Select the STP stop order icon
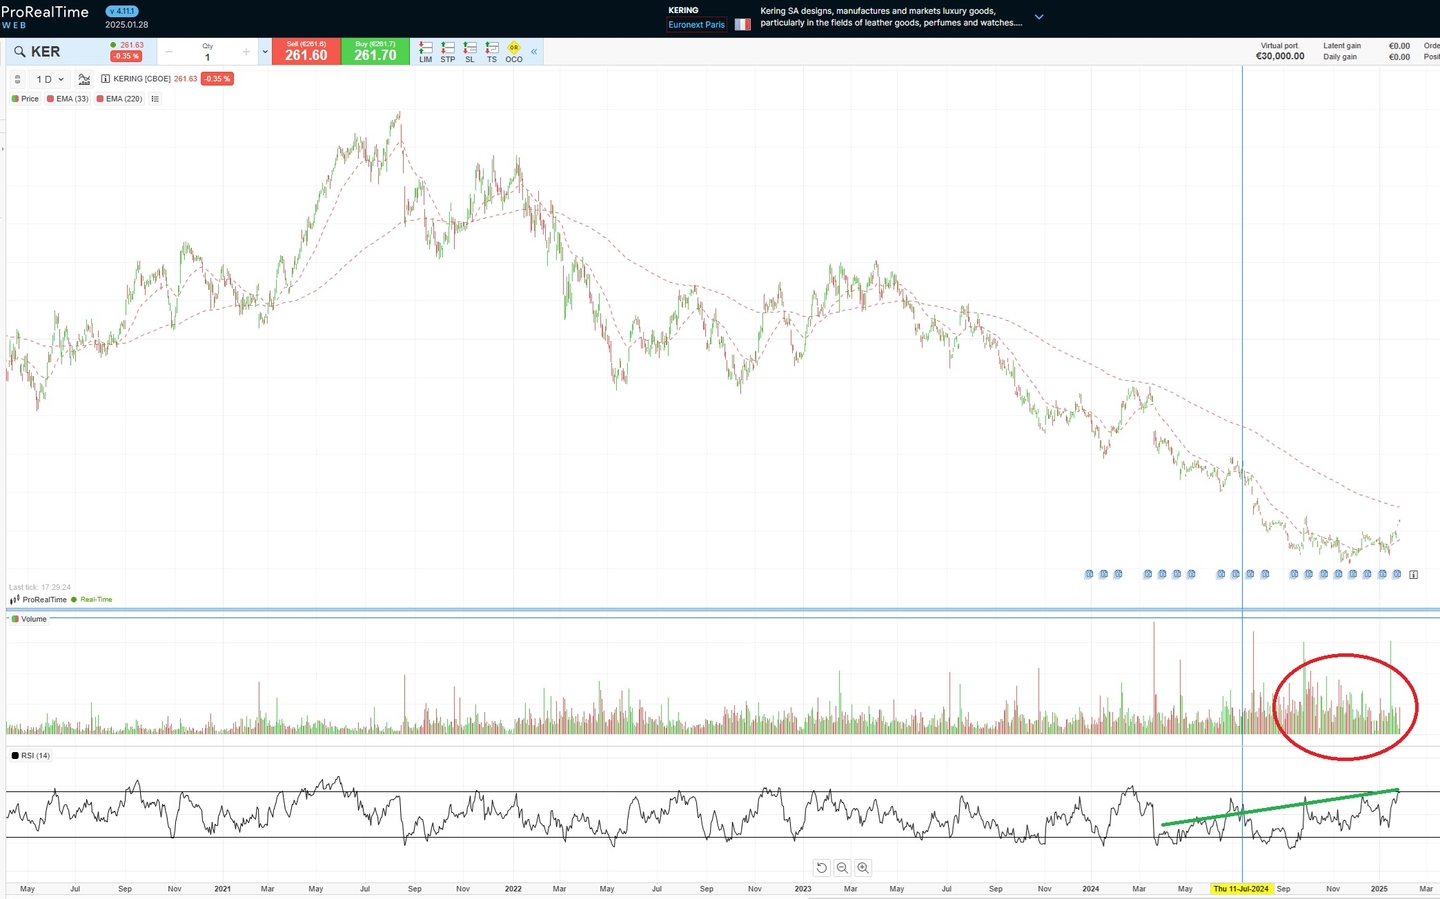1440x899 pixels. pyautogui.click(x=447, y=52)
